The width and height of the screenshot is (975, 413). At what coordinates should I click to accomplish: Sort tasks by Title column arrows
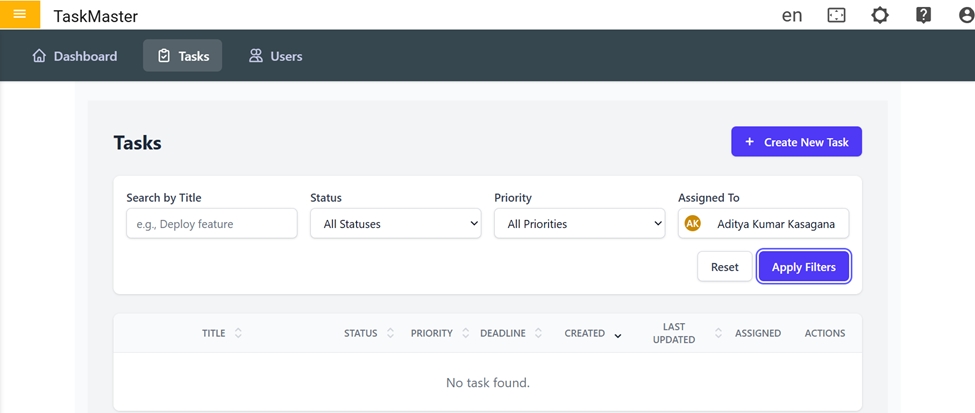(x=238, y=333)
